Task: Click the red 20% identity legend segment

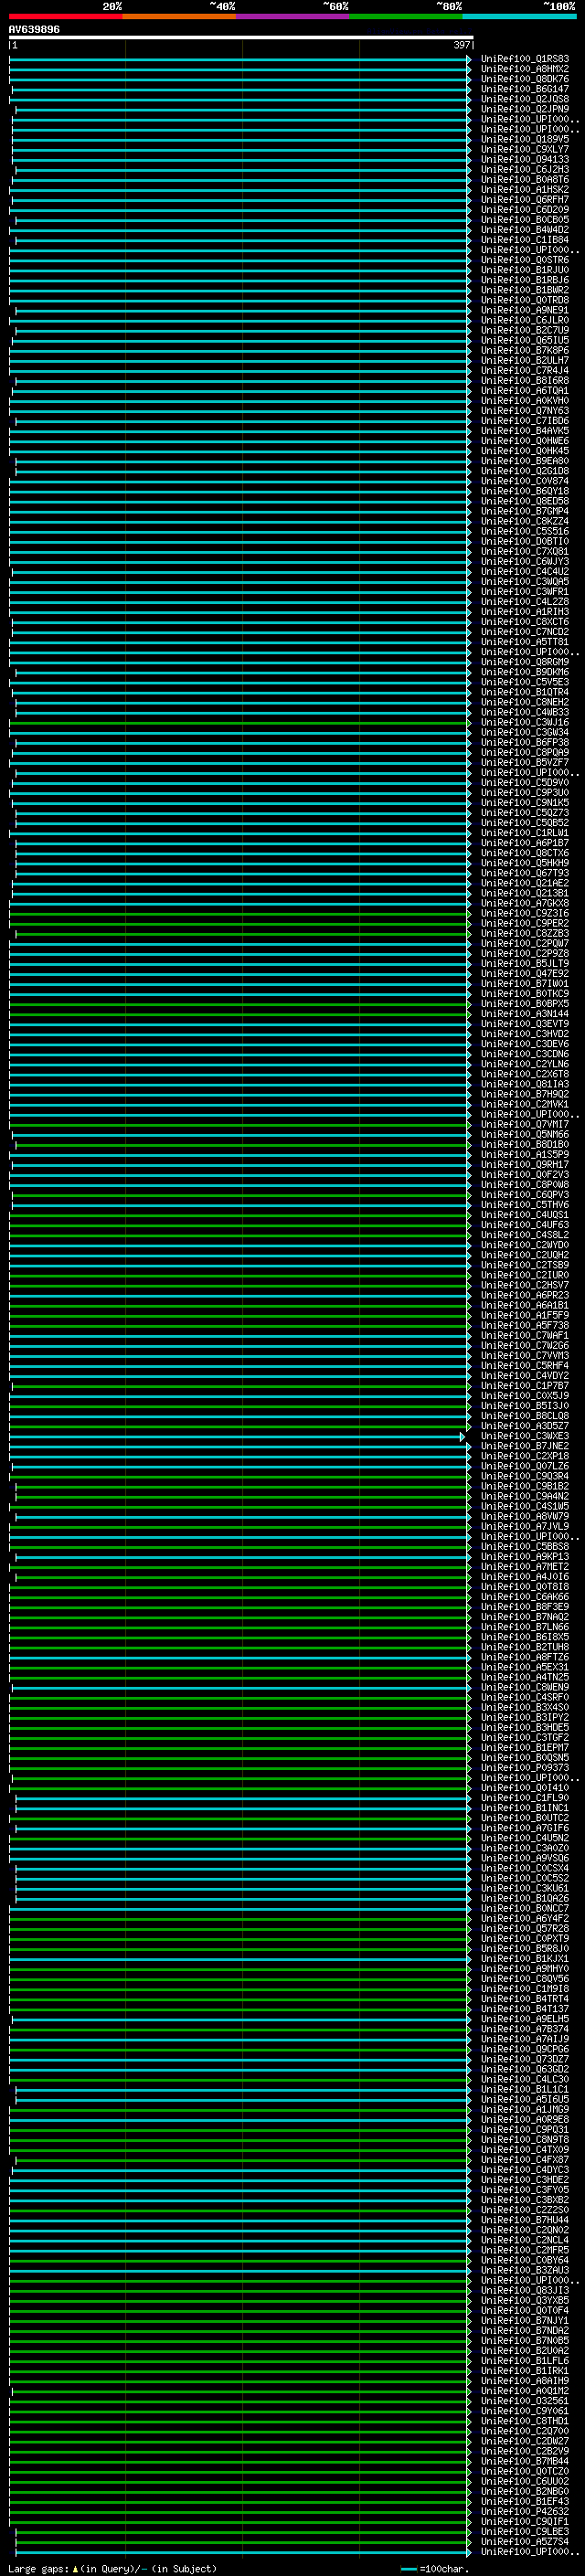Action: tap(65, 16)
